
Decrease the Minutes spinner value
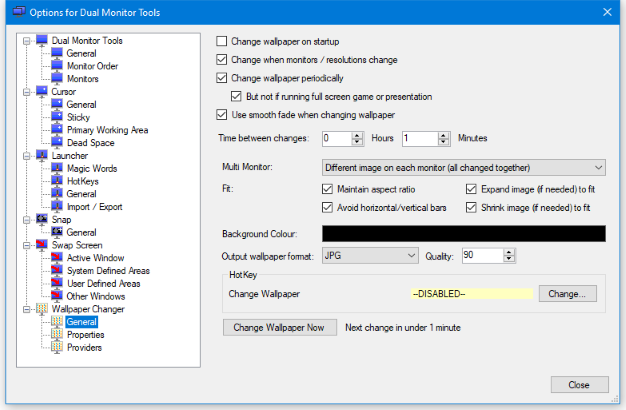(443, 142)
